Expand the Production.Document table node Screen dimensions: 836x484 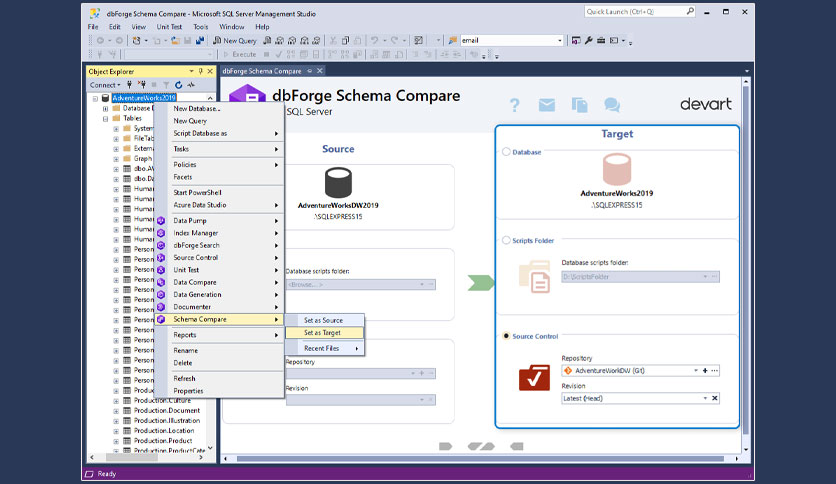tap(116, 411)
